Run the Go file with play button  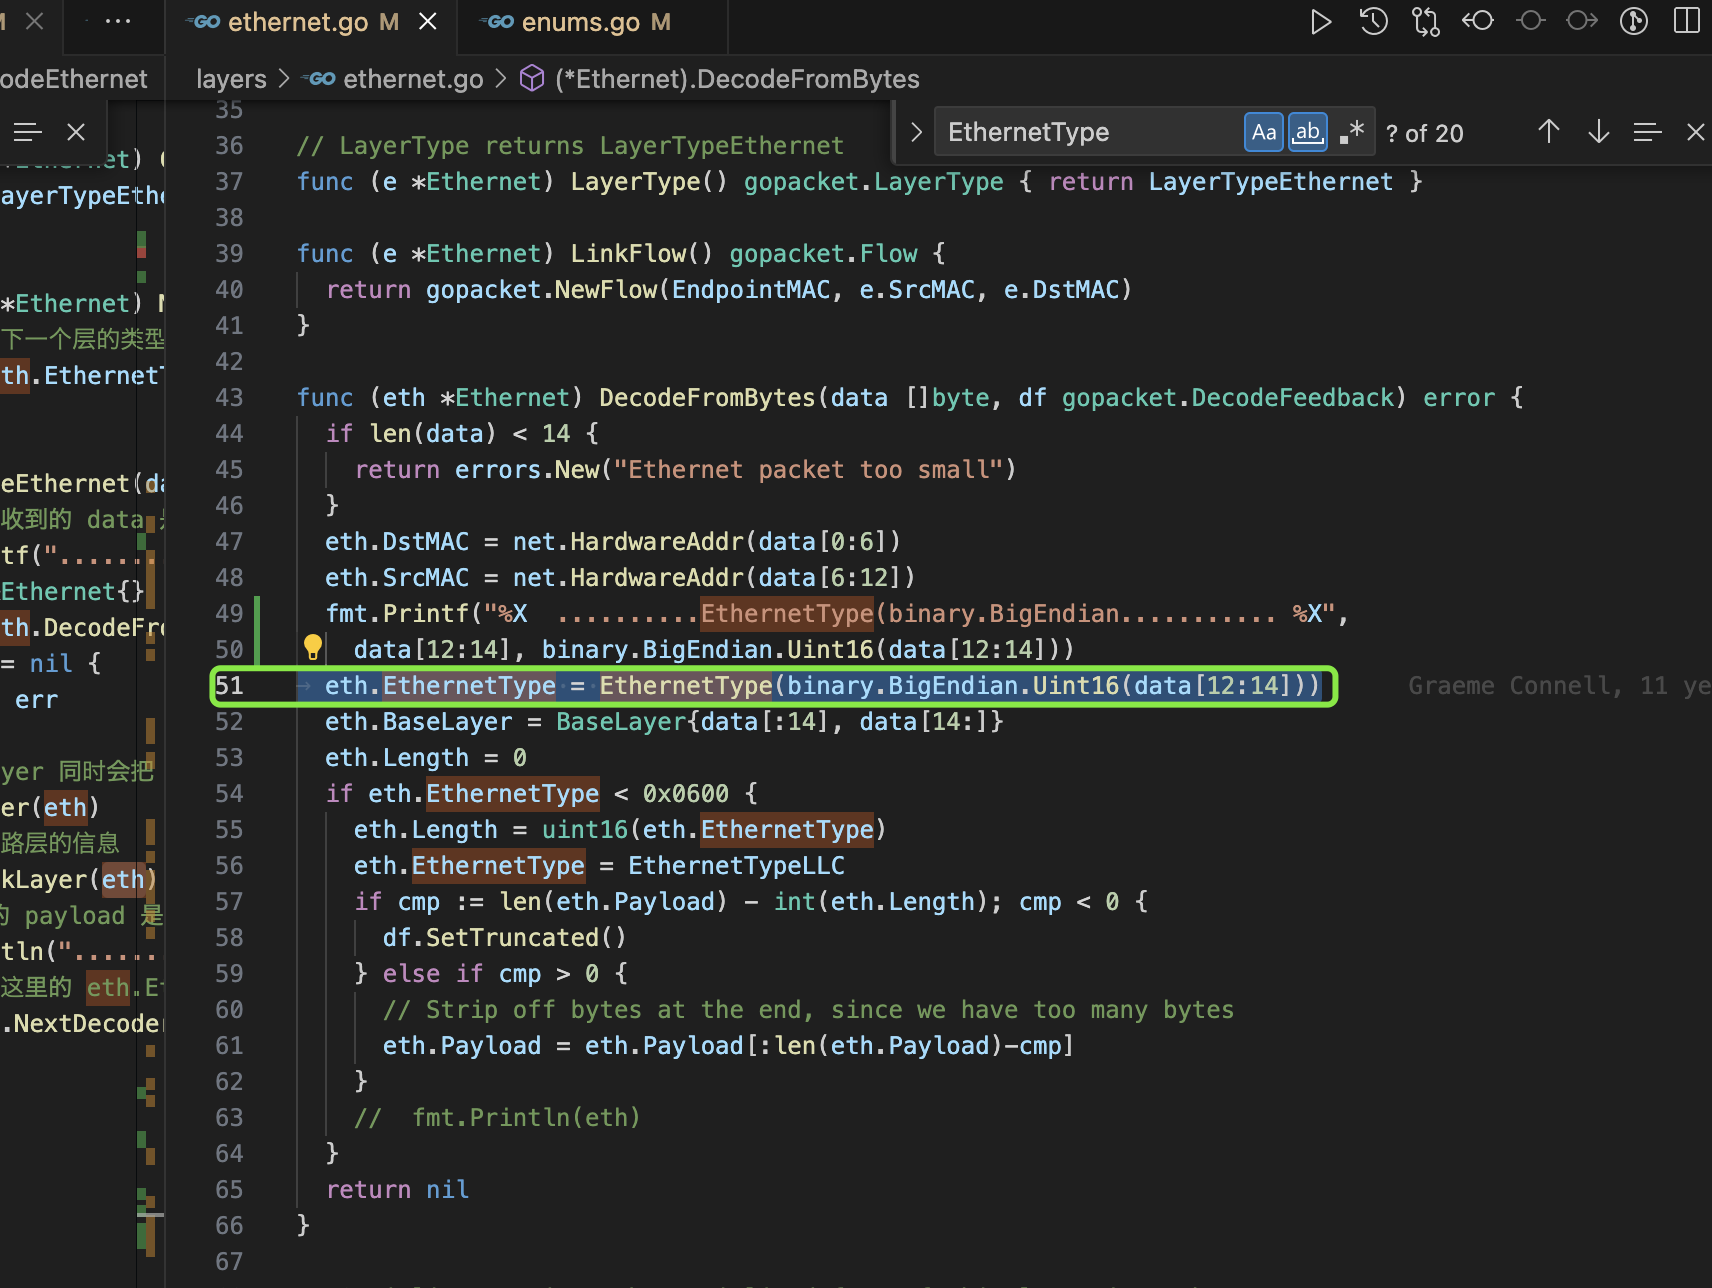pos(1321,21)
